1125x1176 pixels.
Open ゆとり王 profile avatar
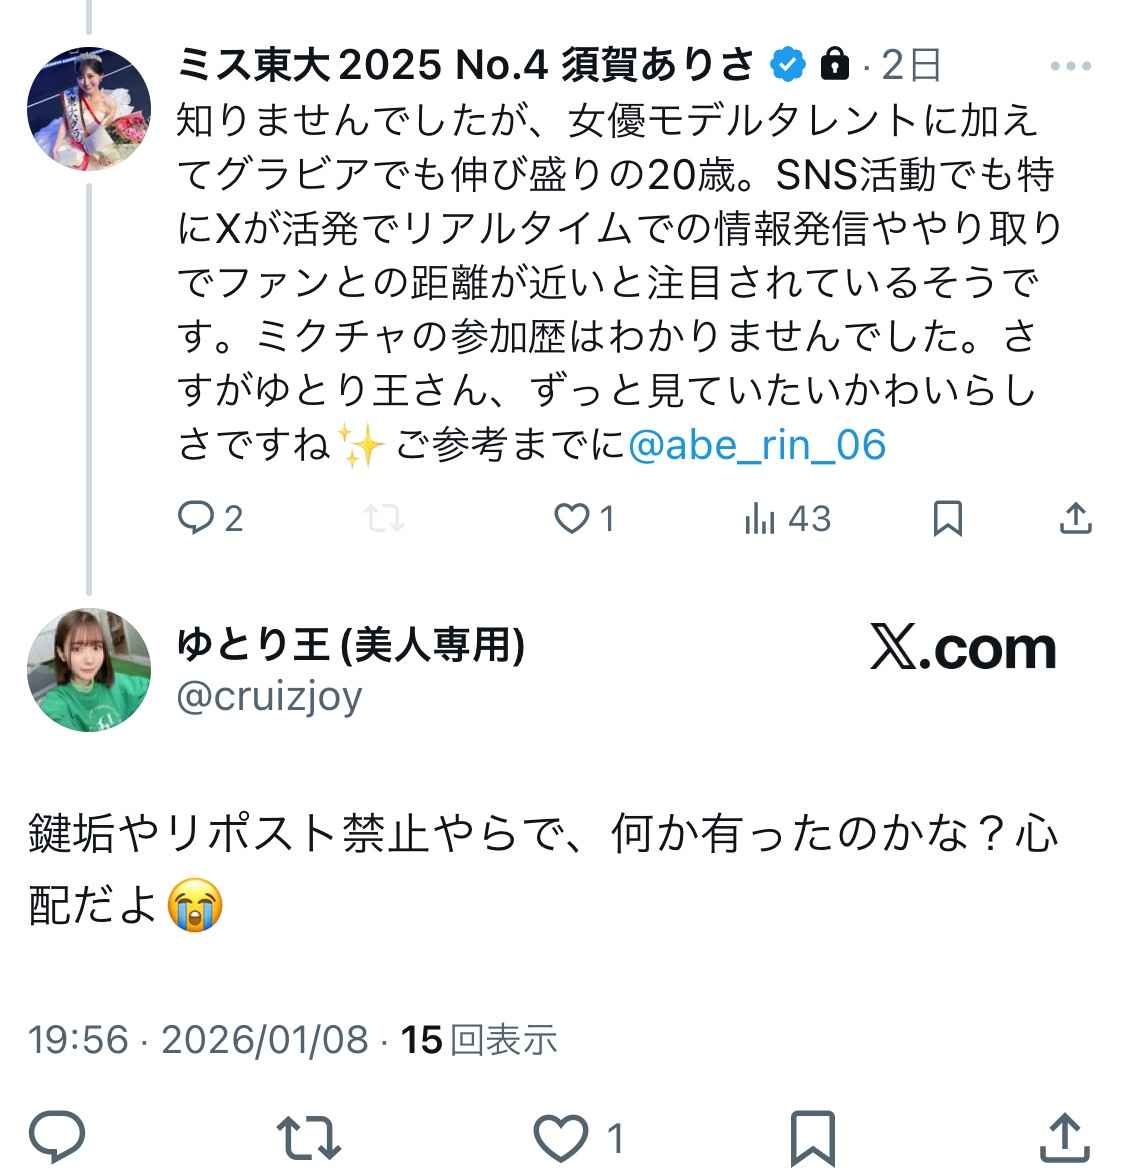pos(88,670)
